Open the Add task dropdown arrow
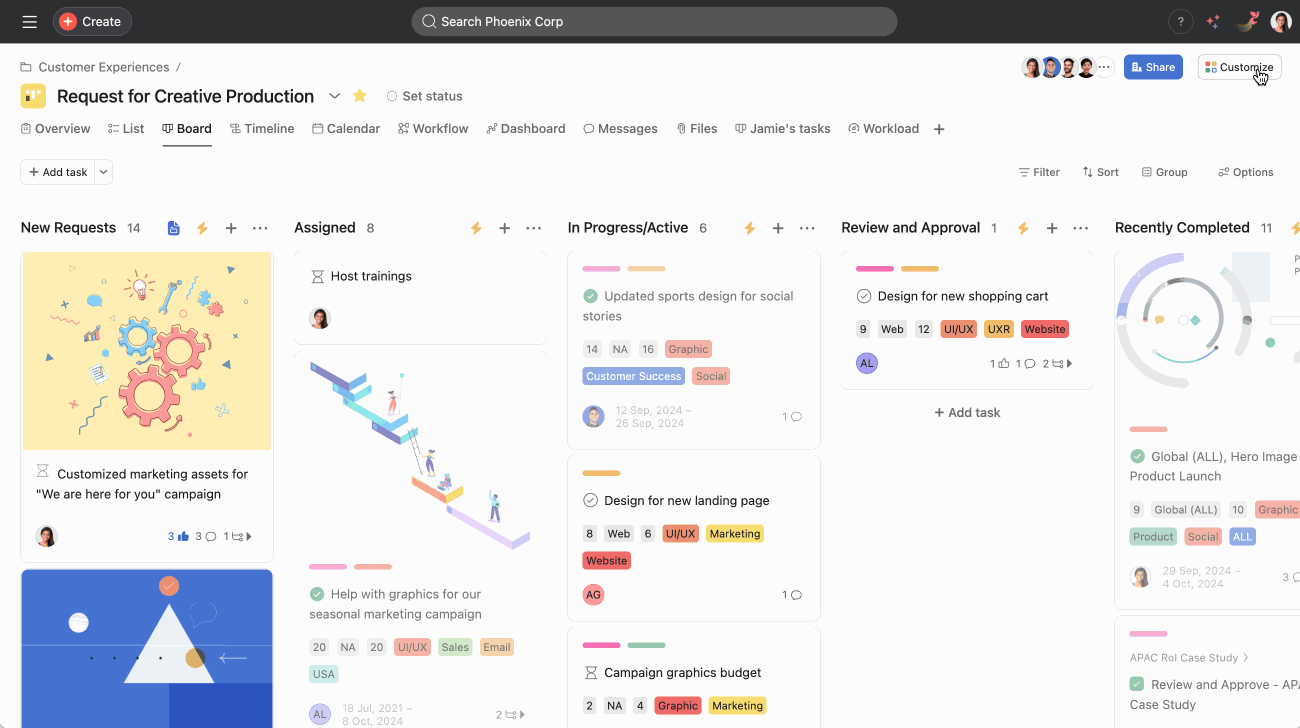 (103, 171)
